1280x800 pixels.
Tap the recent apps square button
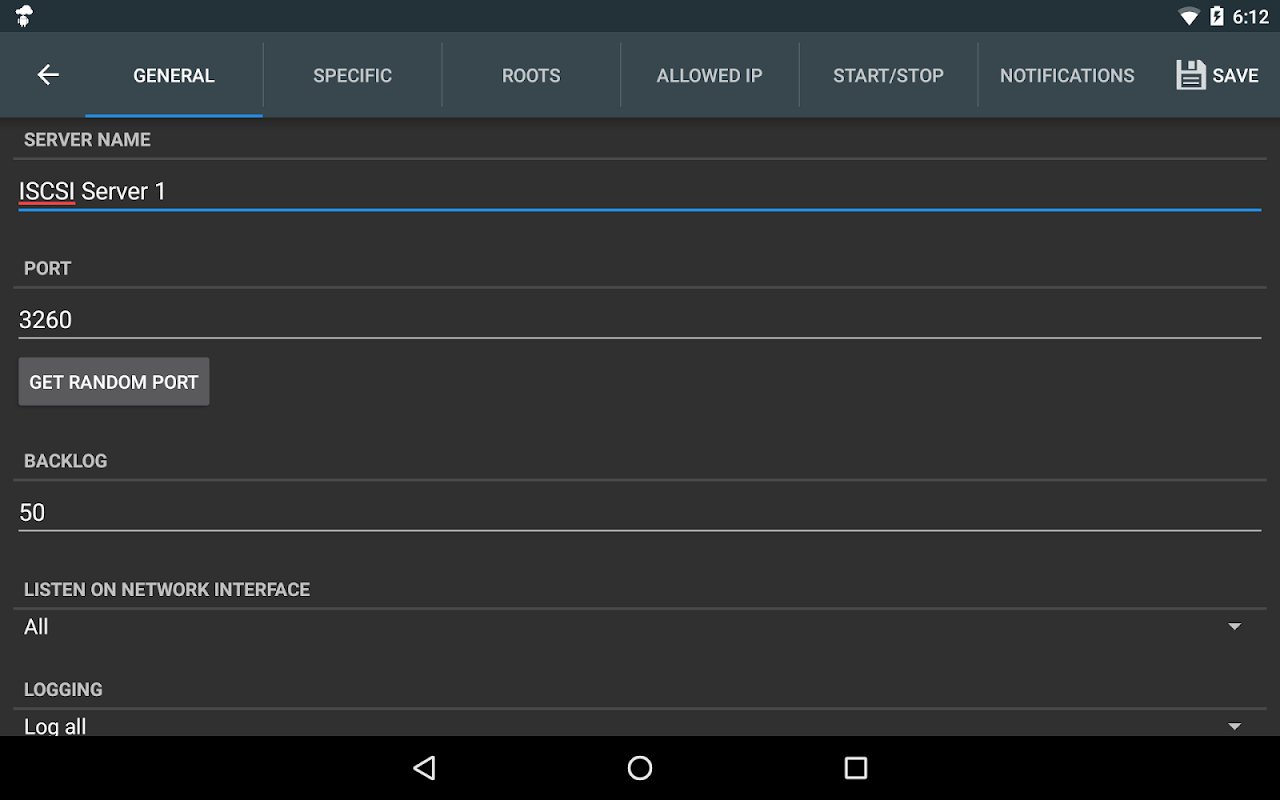pos(855,768)
